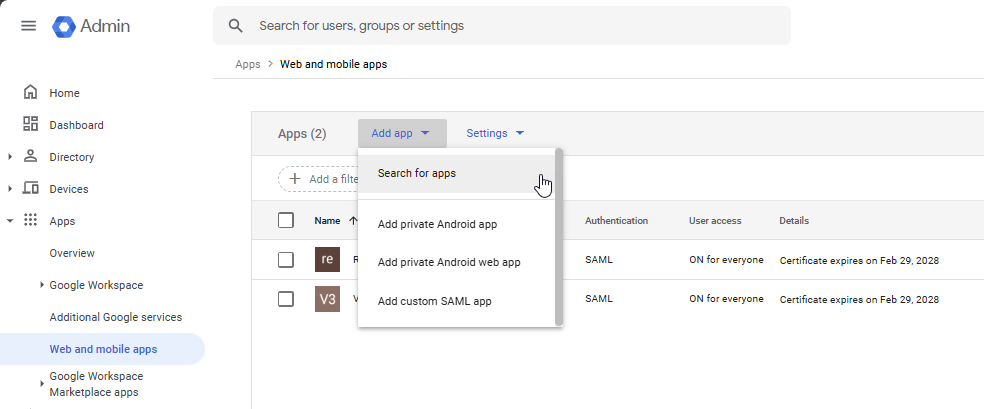Click SAML in the 'V3' app row
The width and height of the screenshot is (984, 409).
coord(599,299)
